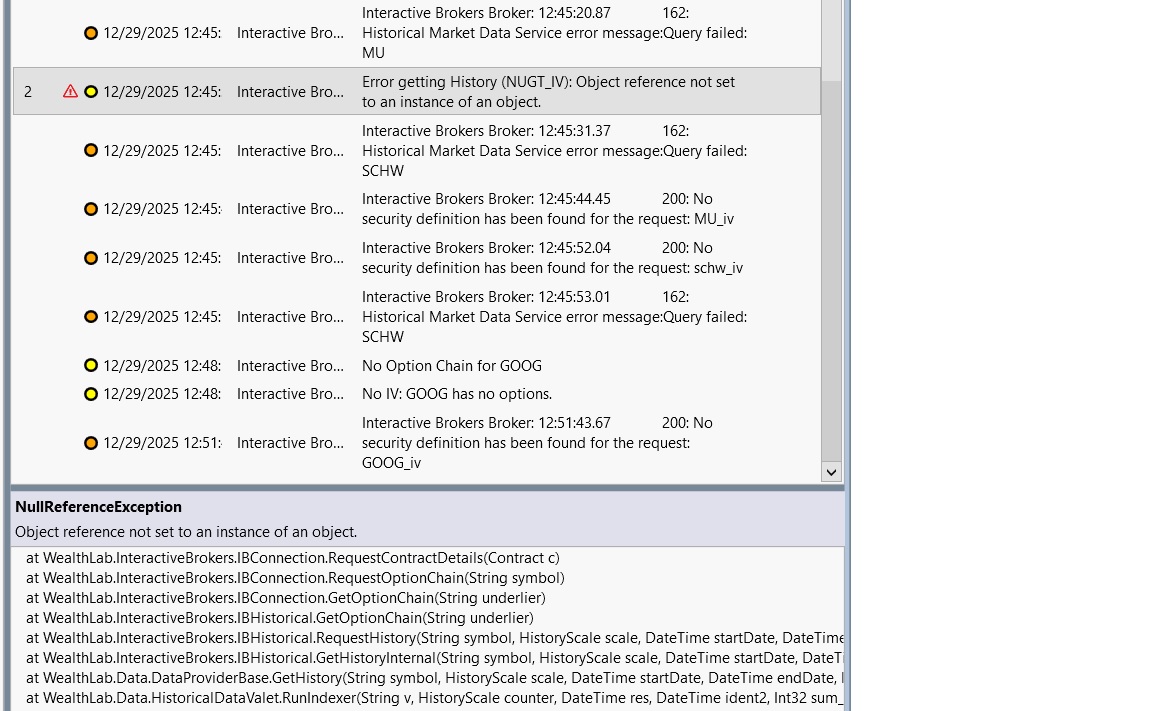Click yellow circle beside No IV: GOOG message
Image resolution: width=1152 pixels, height=711 pixels.
pos(91,394)
